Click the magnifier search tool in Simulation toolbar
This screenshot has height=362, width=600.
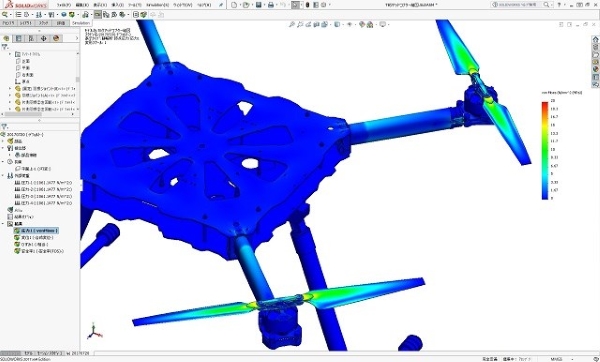pos(5,15)
